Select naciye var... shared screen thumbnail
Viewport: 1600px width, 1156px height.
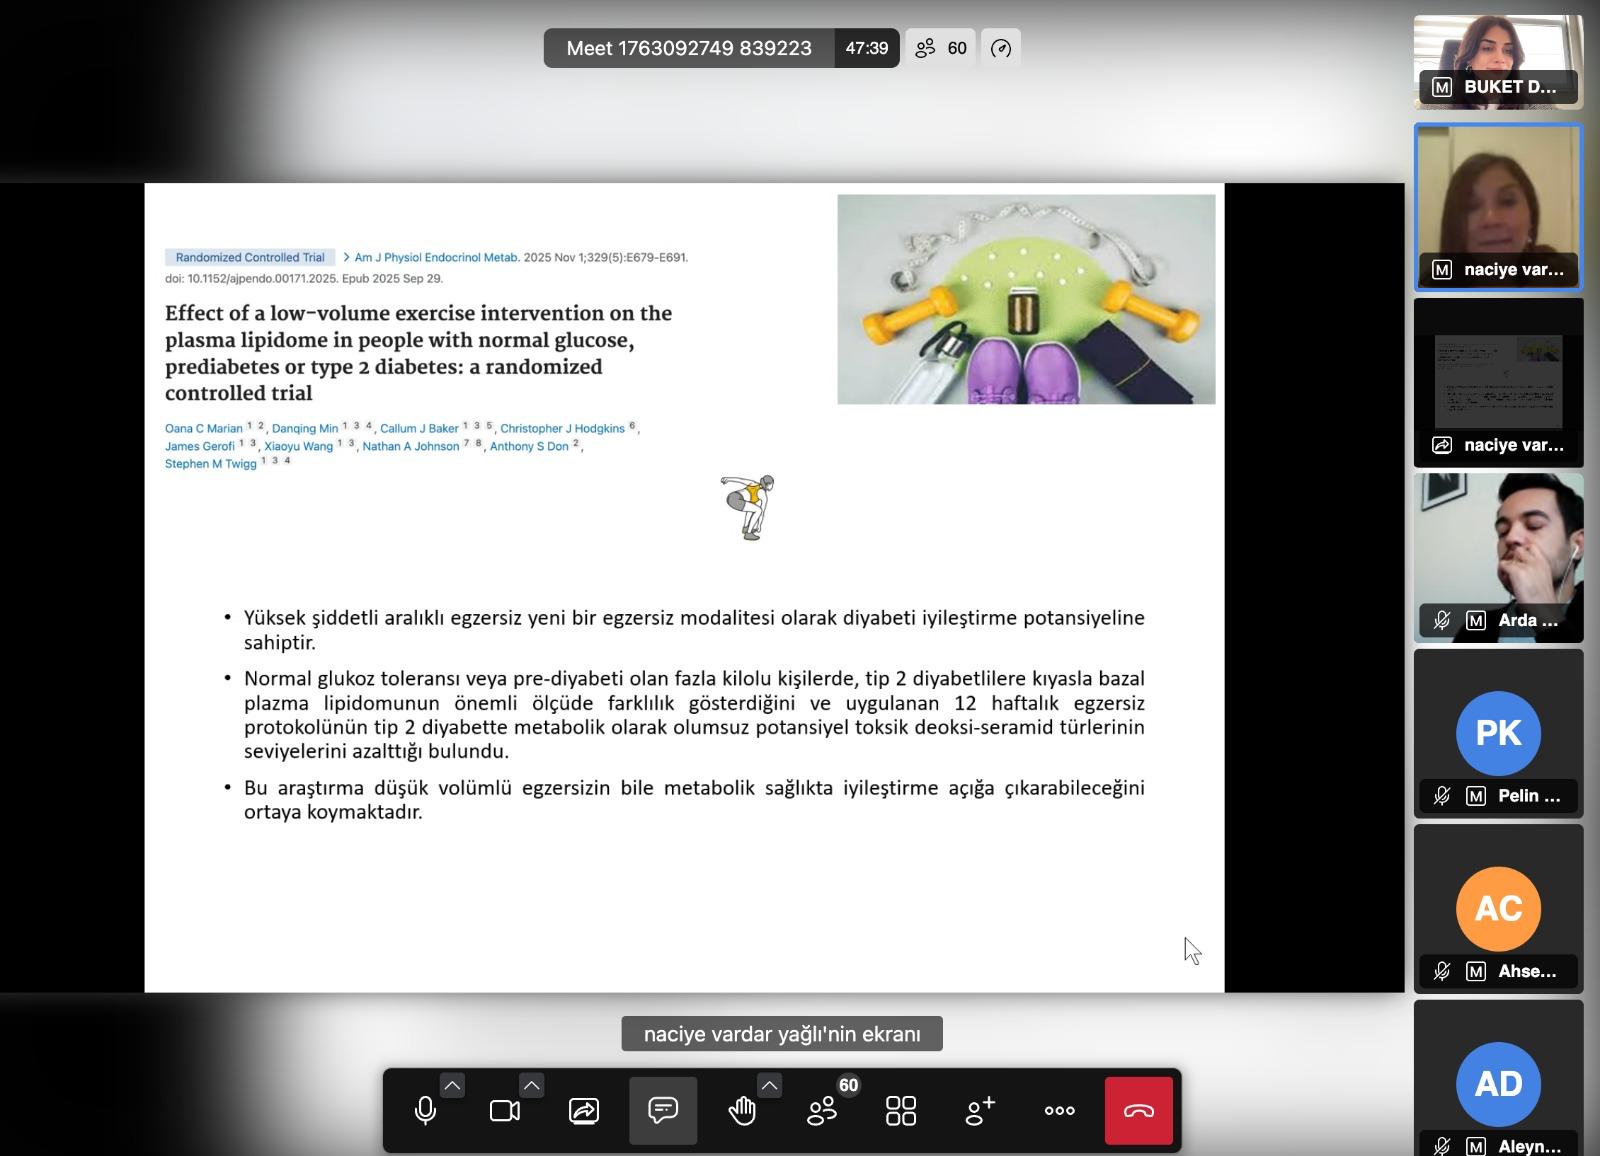pyautogui.click(x=1498, y=382)
